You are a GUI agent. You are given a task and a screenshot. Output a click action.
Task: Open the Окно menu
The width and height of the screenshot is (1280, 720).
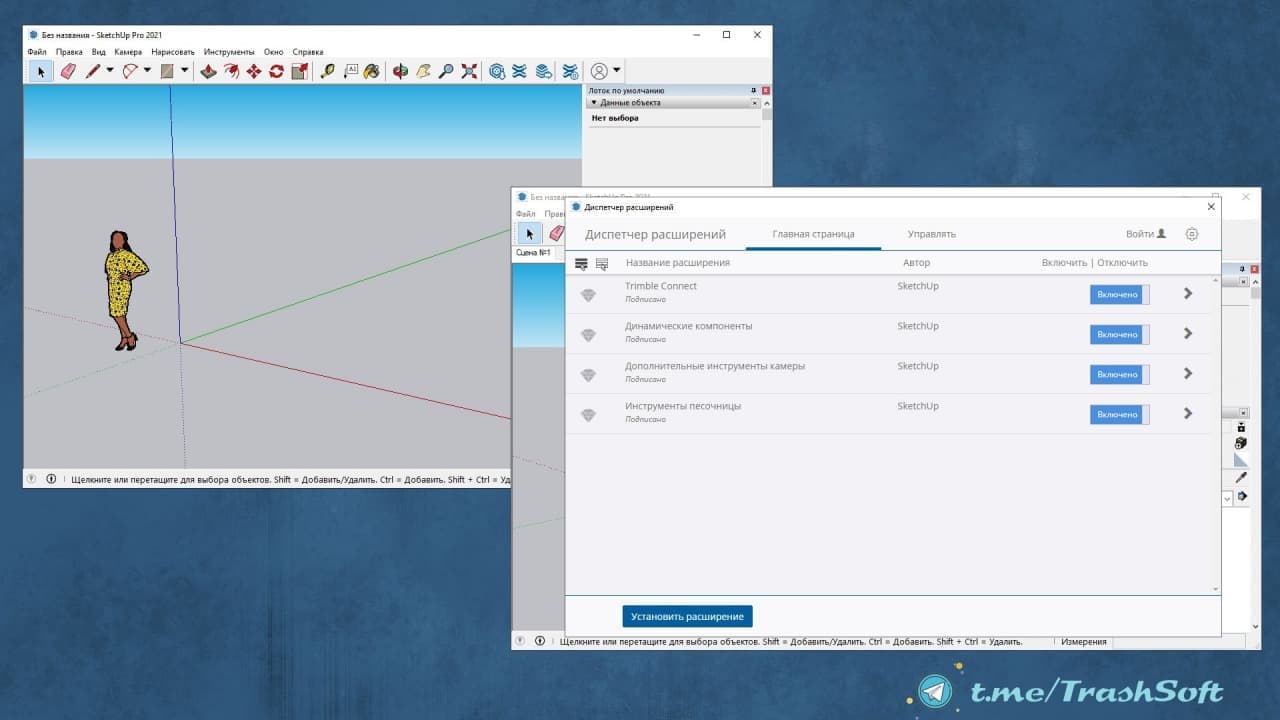pos(274,52)
